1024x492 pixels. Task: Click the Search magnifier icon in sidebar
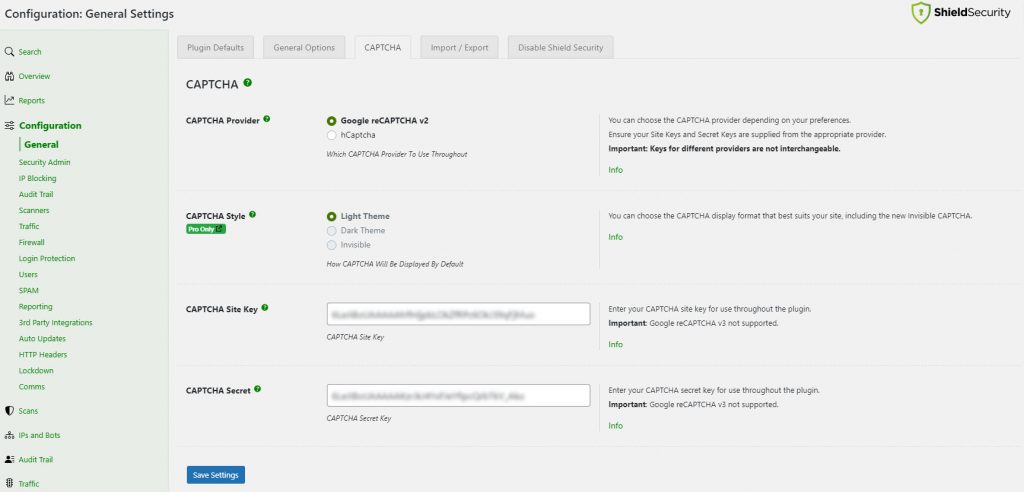coord(9,52)
